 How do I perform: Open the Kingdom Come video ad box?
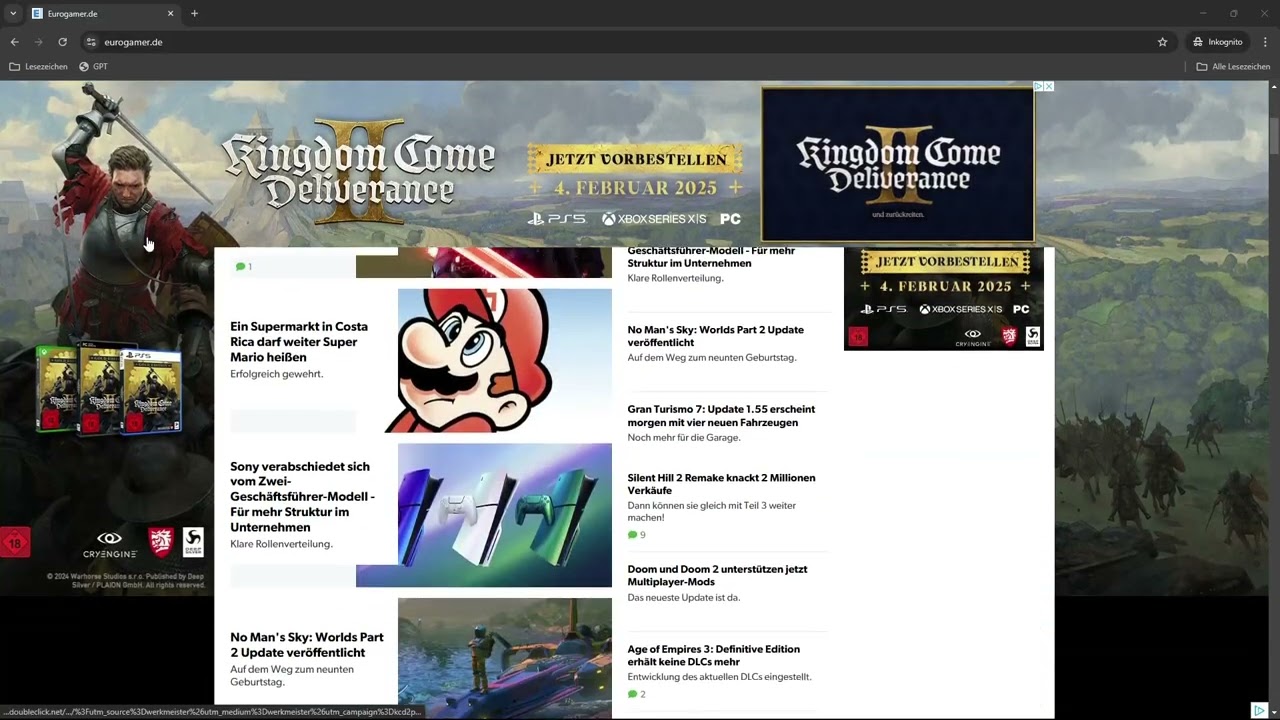pos(898,163)
